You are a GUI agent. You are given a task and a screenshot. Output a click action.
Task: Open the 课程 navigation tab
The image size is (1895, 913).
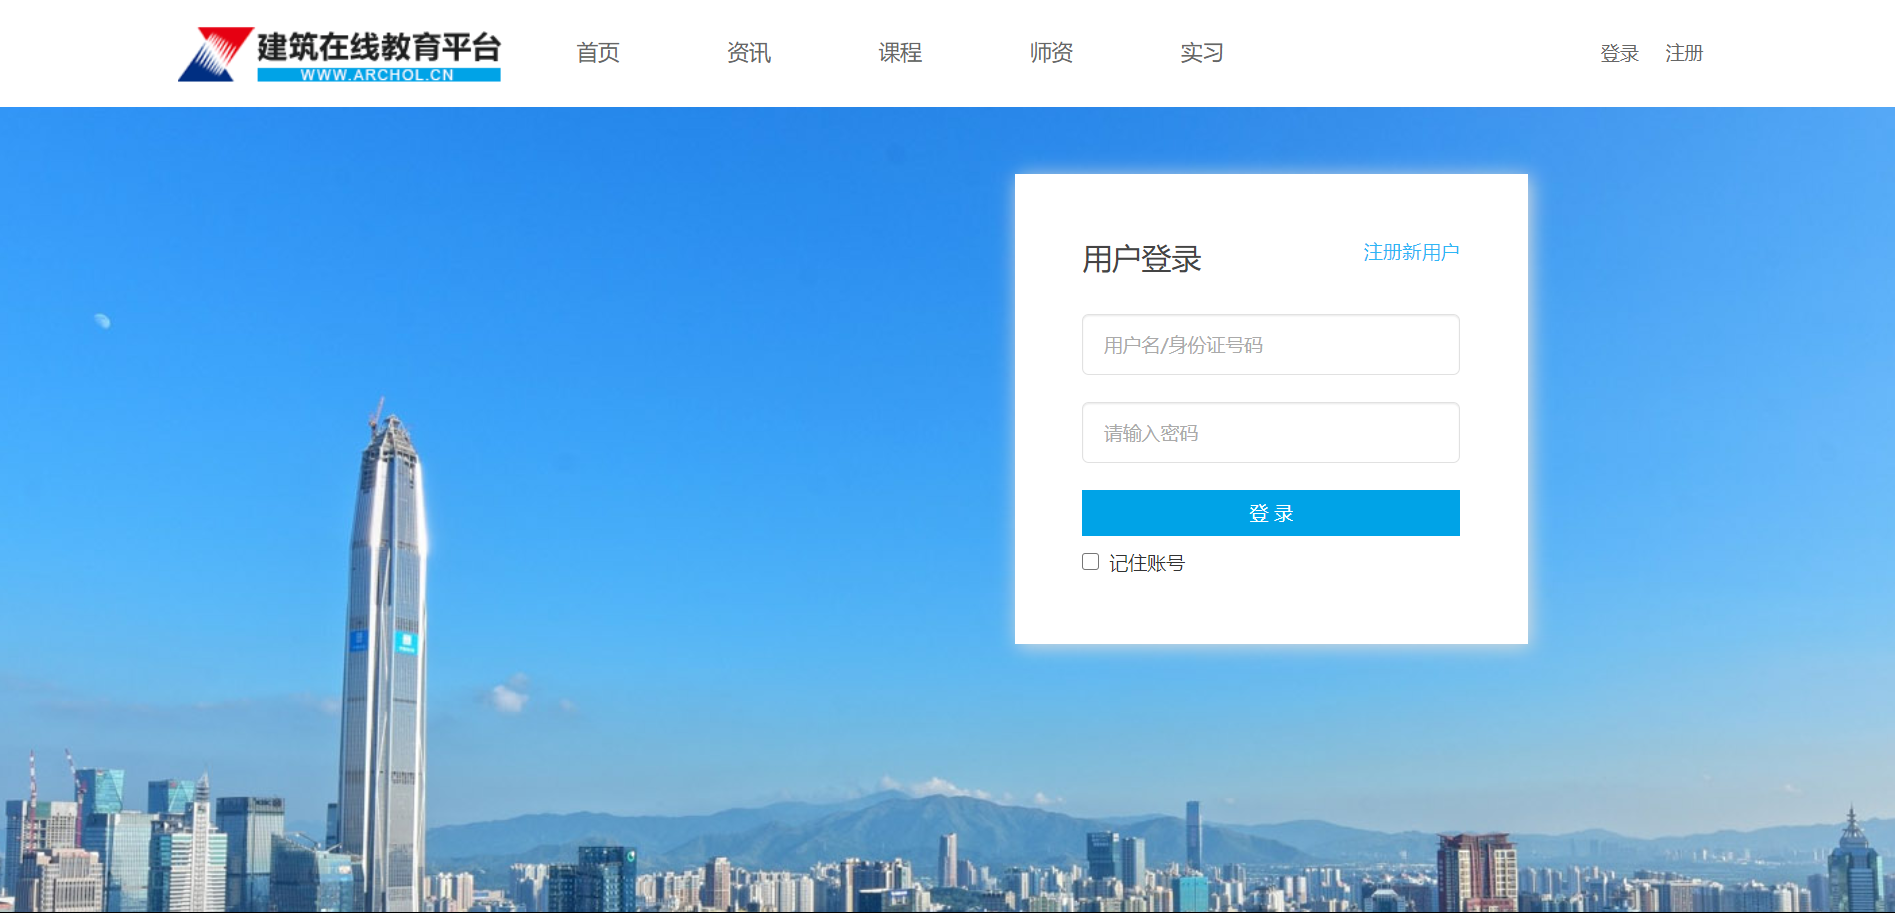(x=900, y=53)
